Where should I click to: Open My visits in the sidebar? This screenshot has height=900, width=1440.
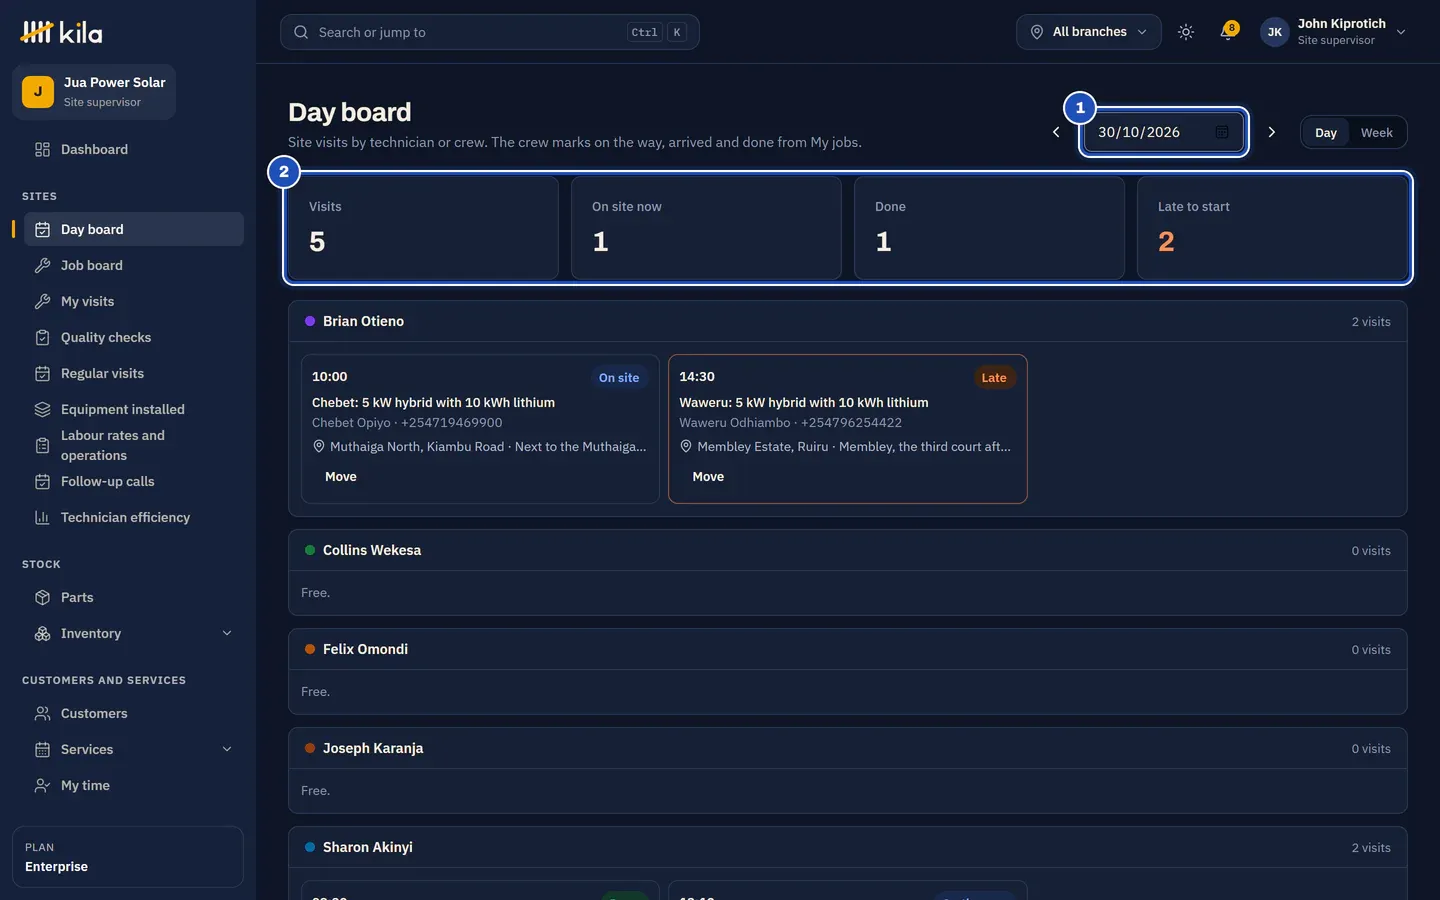(133, 301)
